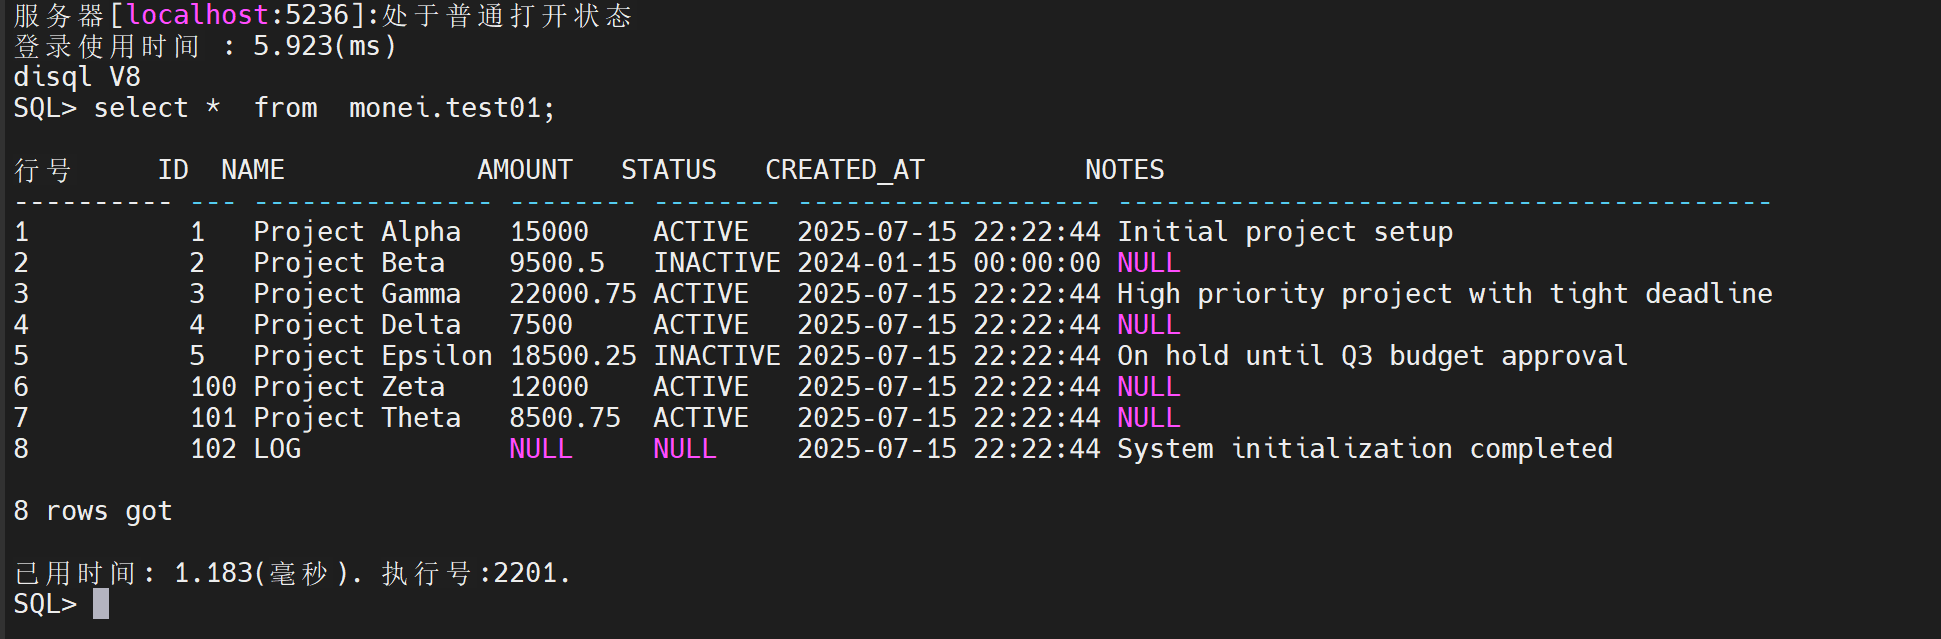
Task: Click the amount 8500.75
Action: tap(565, 418)
